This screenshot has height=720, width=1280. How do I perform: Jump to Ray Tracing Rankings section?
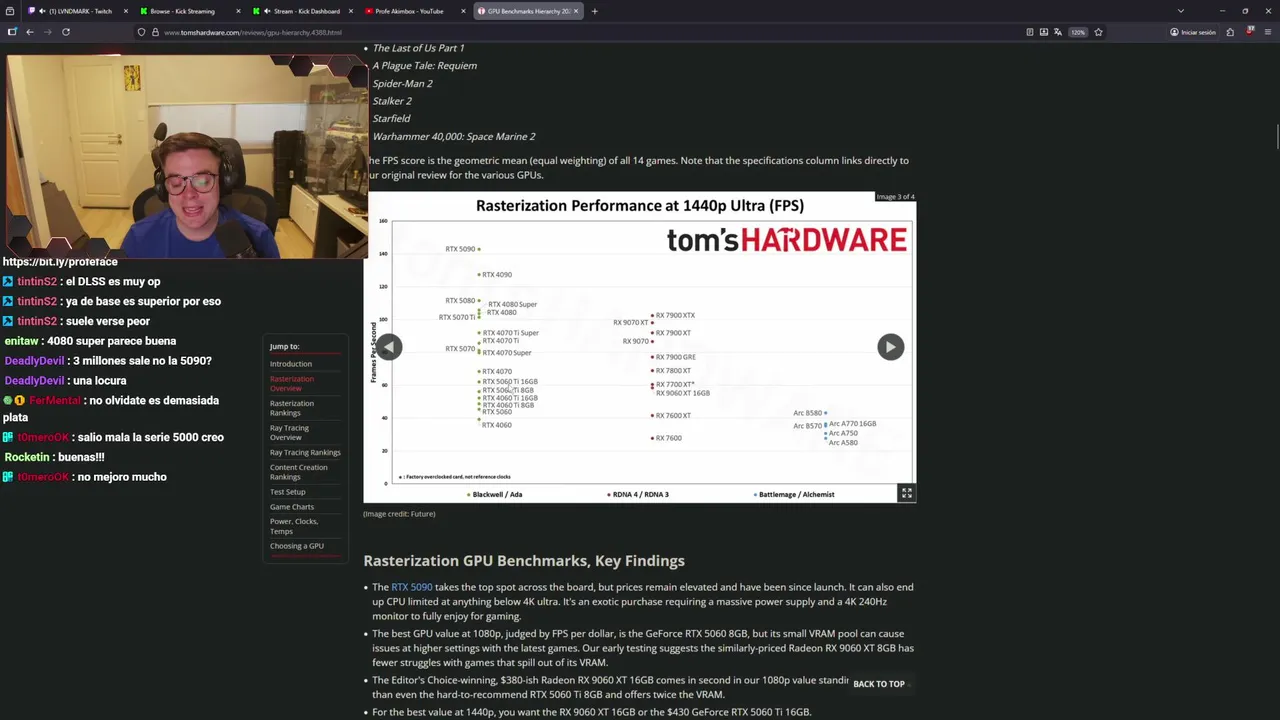coord(305,452)
